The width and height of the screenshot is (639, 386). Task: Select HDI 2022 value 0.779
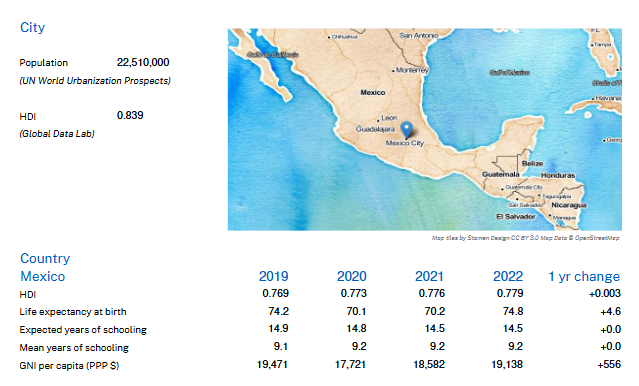pyautogui.click(x=510, y=293)
